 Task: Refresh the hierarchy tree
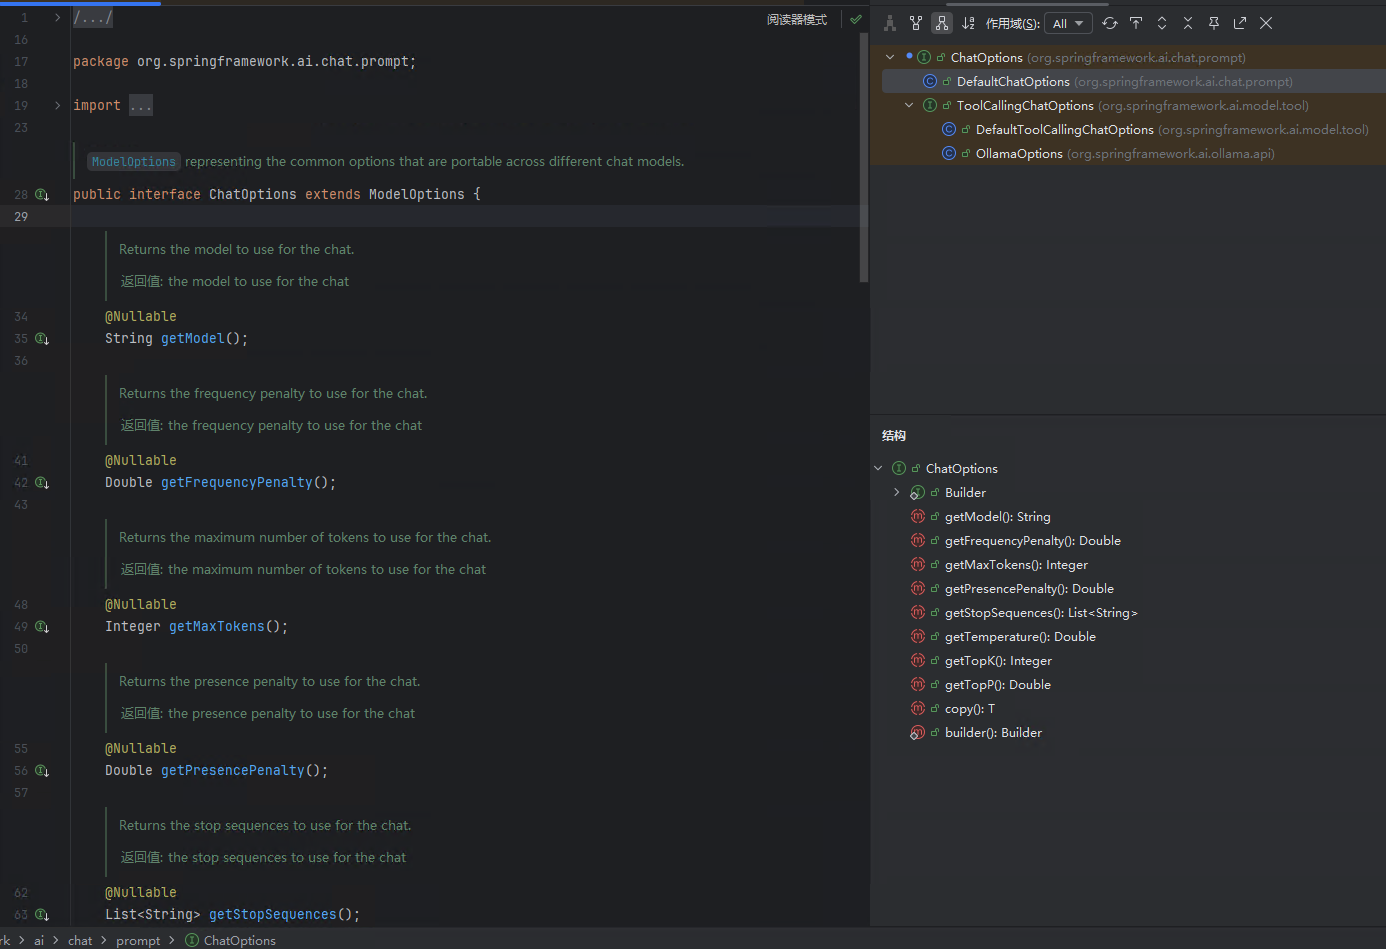1110,23
